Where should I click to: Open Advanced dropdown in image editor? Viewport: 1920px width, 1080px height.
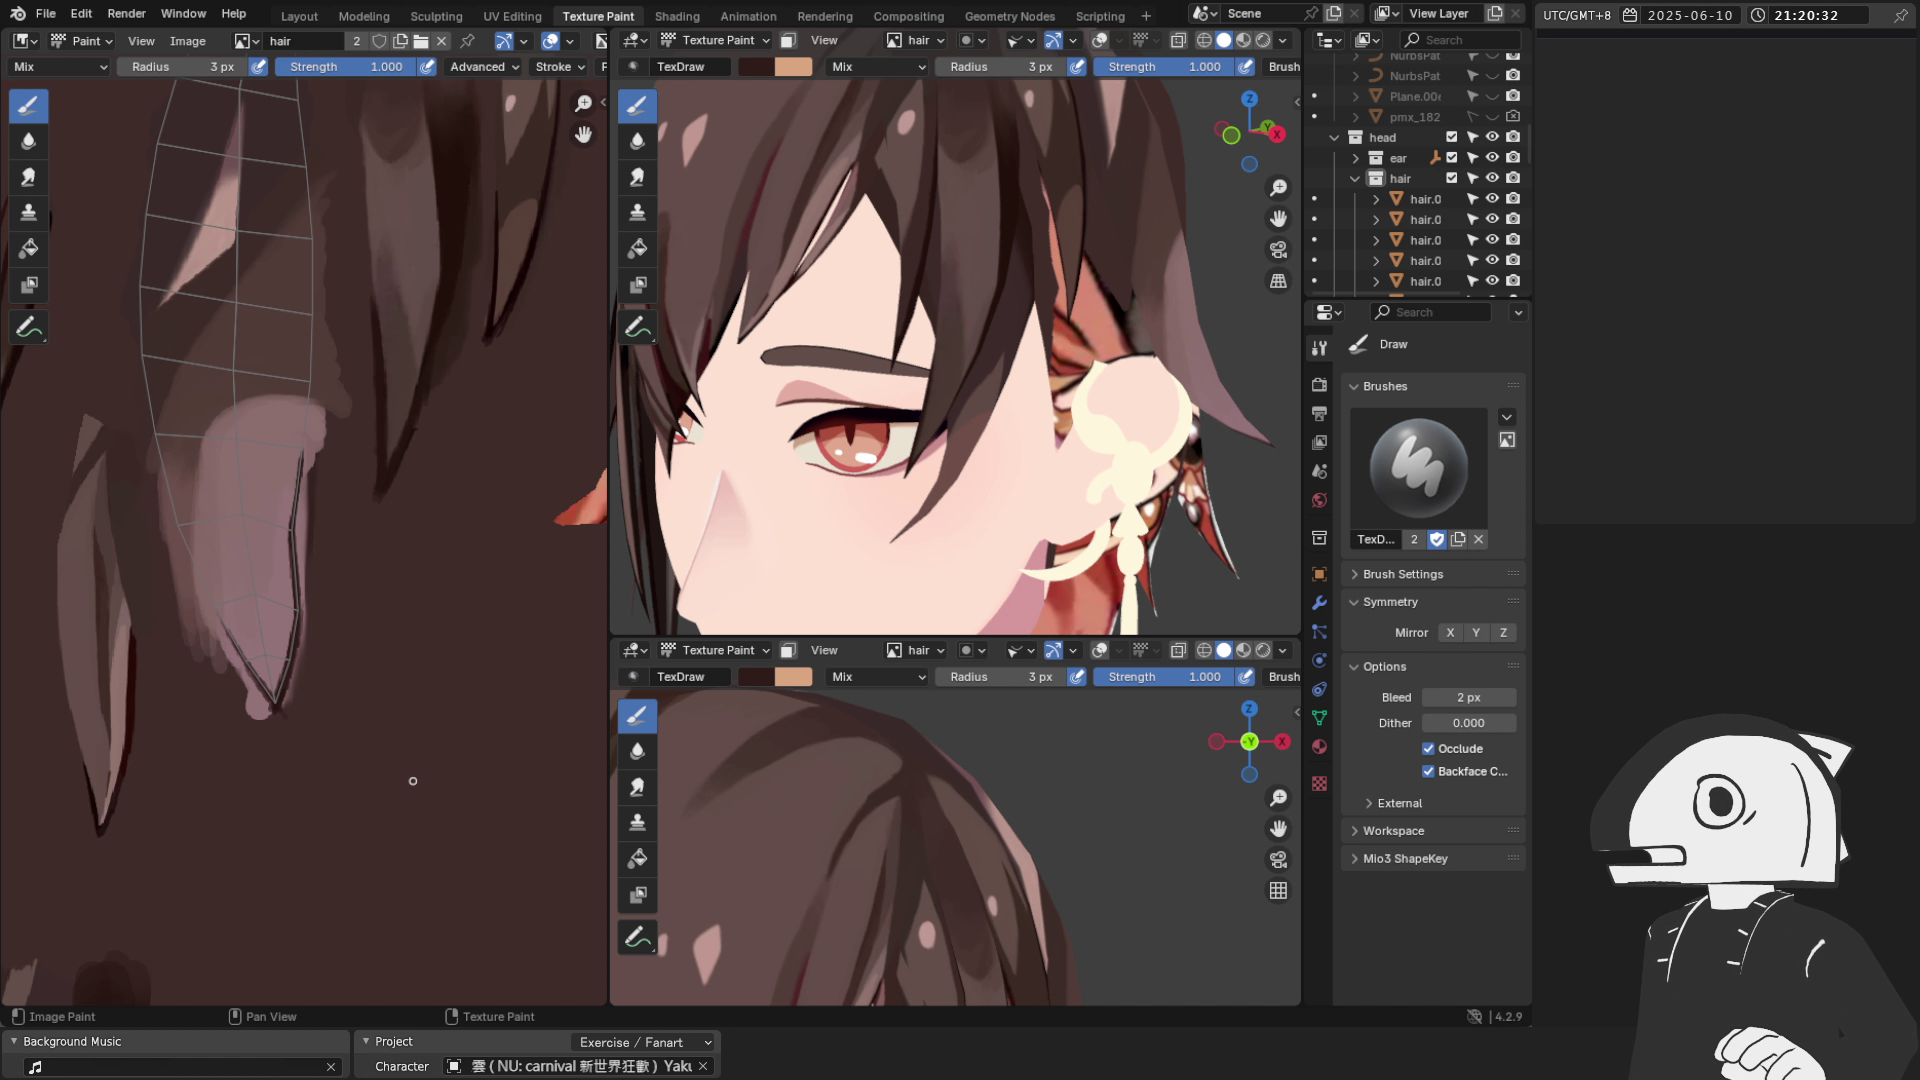pos(484,67)
